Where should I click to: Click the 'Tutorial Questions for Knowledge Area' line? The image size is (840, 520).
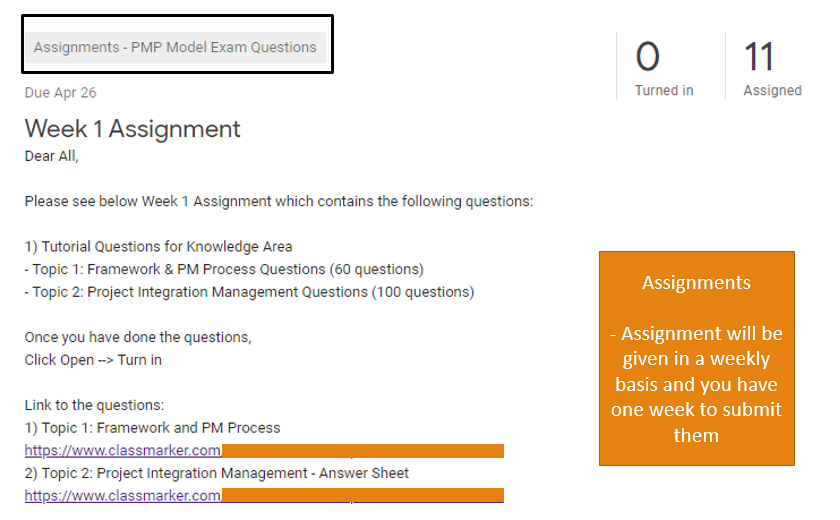(x=158, y=246)
